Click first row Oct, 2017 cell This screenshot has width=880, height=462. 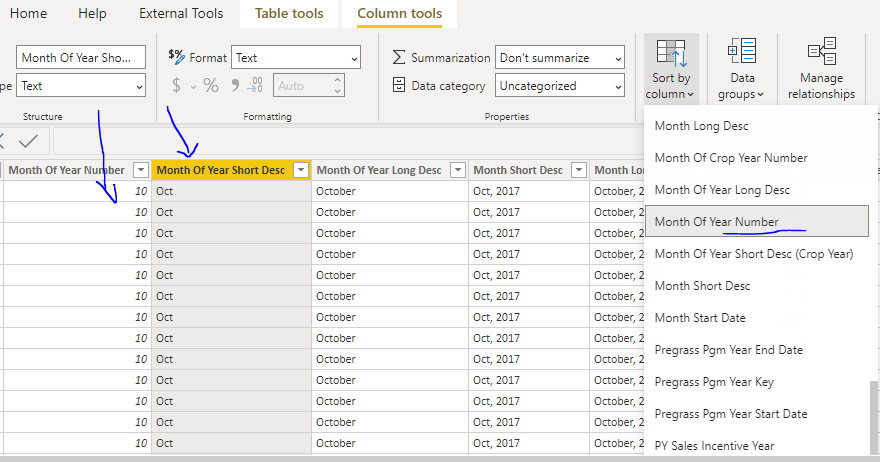[x=529, y=191]
